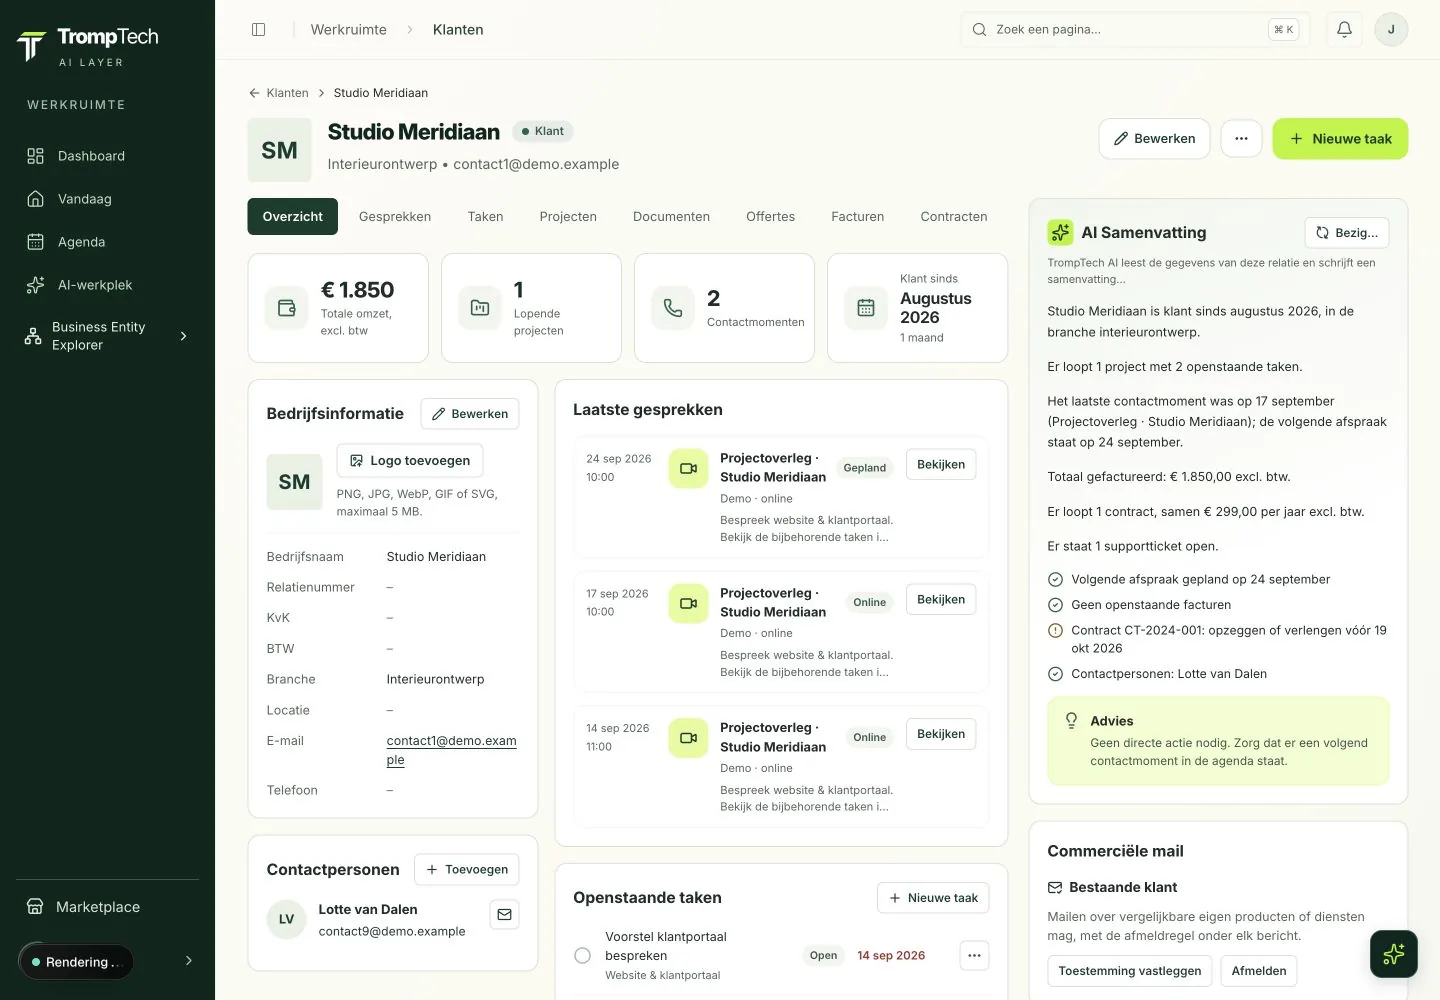This screenshot has height=1000, width=1440.
Task: Click Werkruimte in top breadcrumb
Action: point(348,30)
